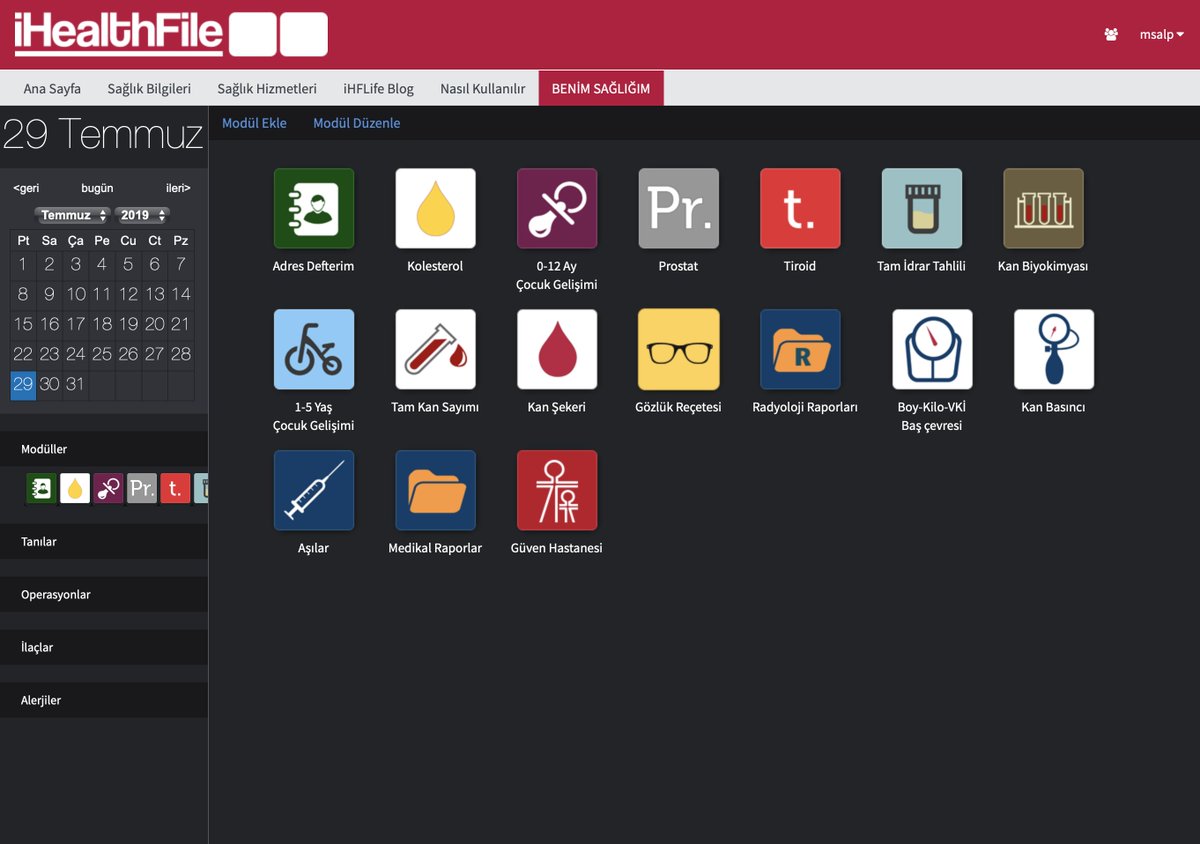1200x844 pixels.
Task: Open the Sağlık Bilgileri tab
Action: click(149, 88)
